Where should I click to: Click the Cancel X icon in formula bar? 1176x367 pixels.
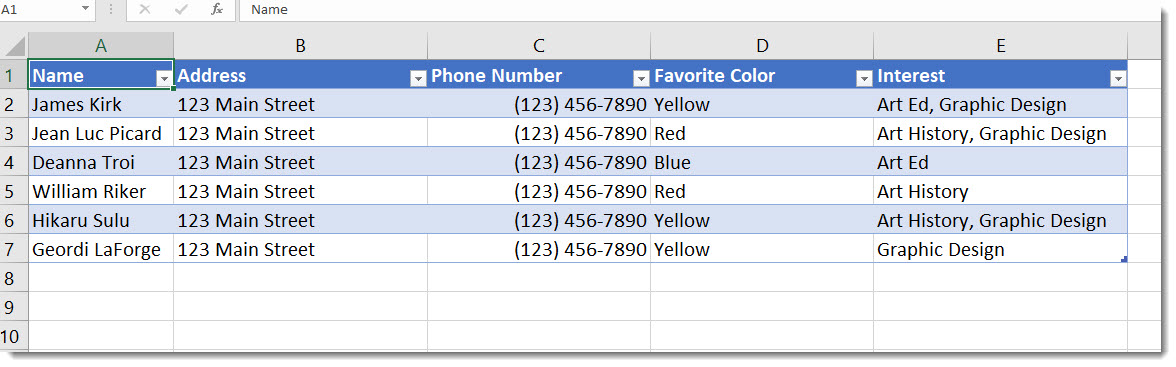tap(145, 10)
